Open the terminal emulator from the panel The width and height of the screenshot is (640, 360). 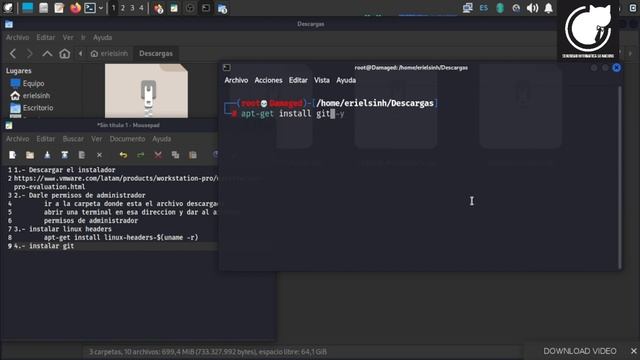pos(90,8)
